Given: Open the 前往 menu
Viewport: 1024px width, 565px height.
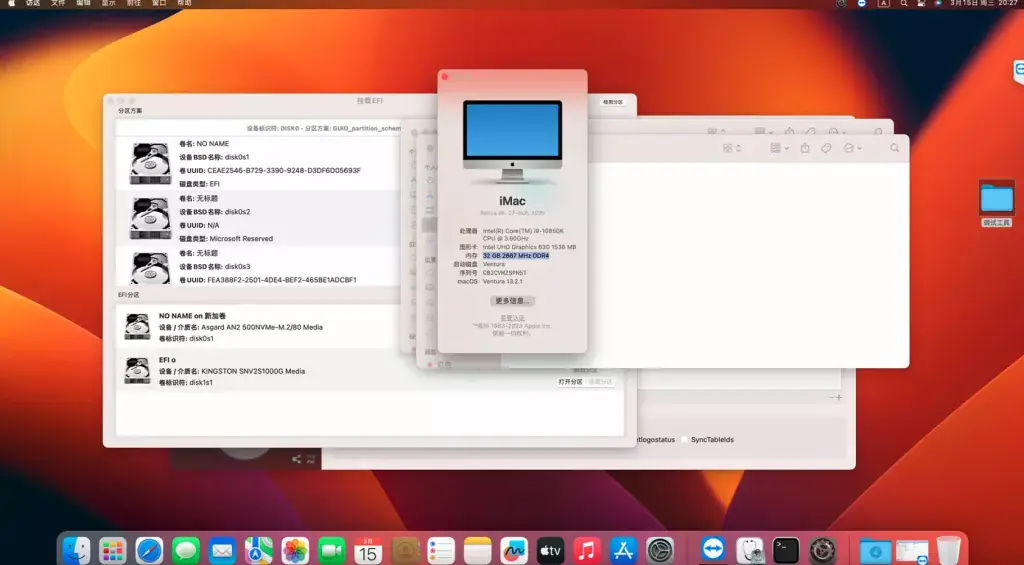Looking at the screenshot, I should (x=134, y=3).
